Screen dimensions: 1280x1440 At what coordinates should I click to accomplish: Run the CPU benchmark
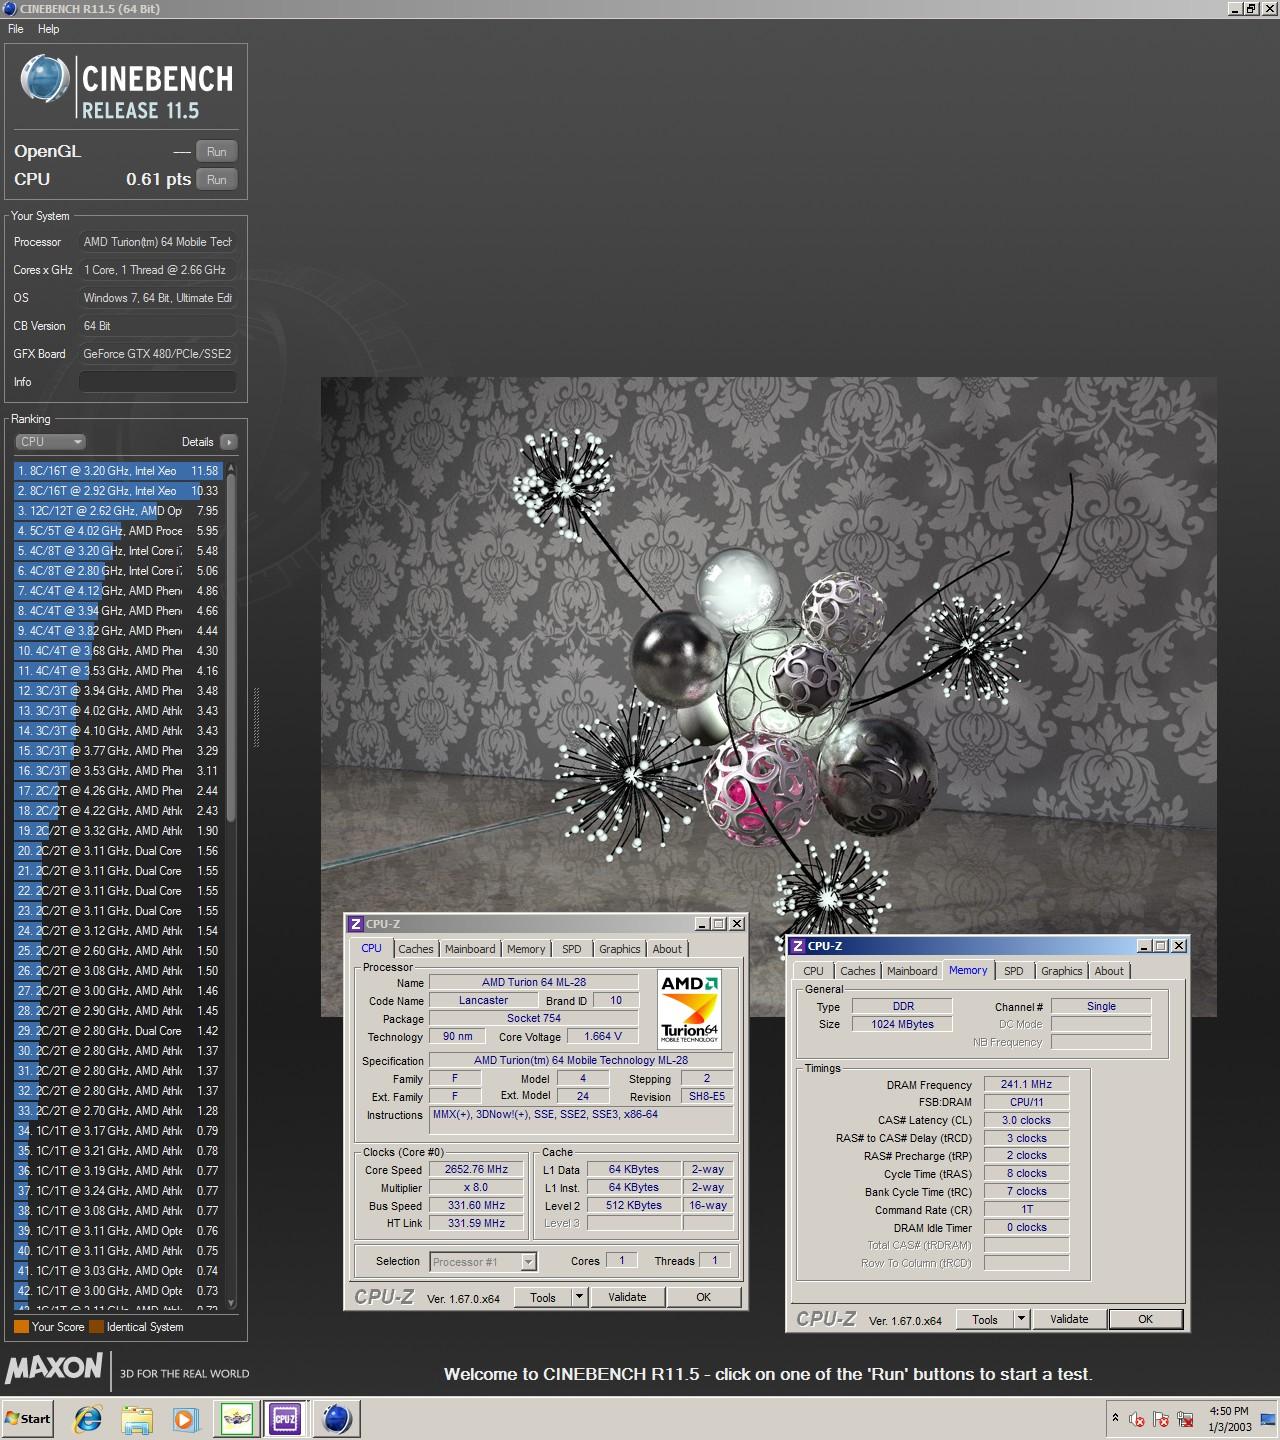(x=216, y=179)
